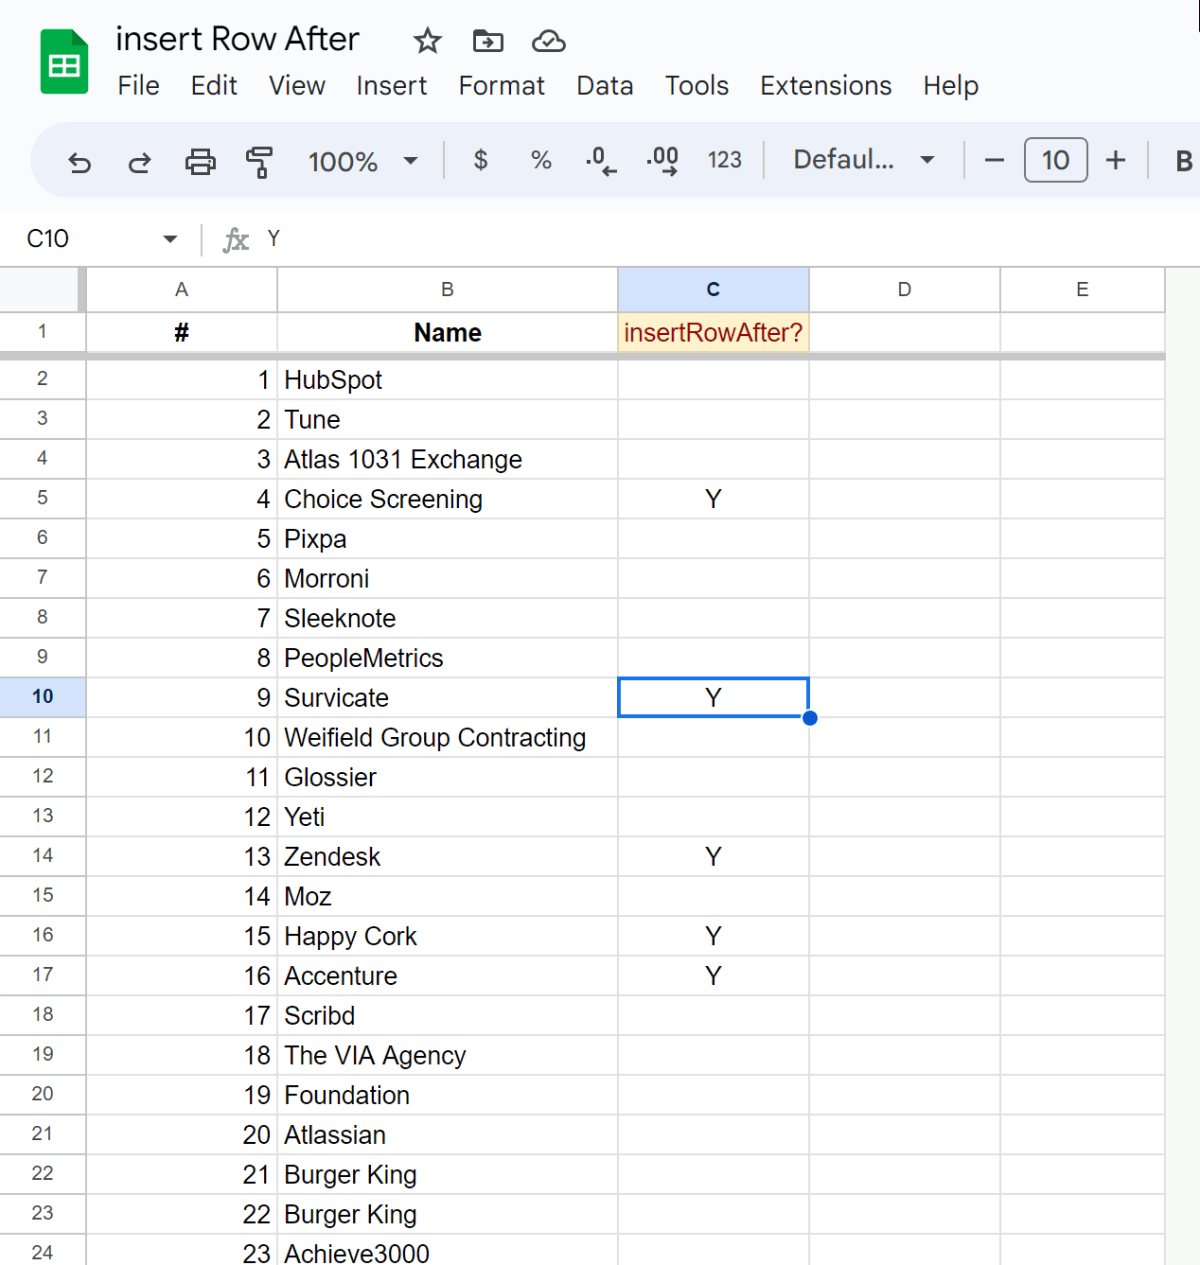Screen dimensions: 1200x1265
Task: Open the Tools menu
Action: [697, 86]
